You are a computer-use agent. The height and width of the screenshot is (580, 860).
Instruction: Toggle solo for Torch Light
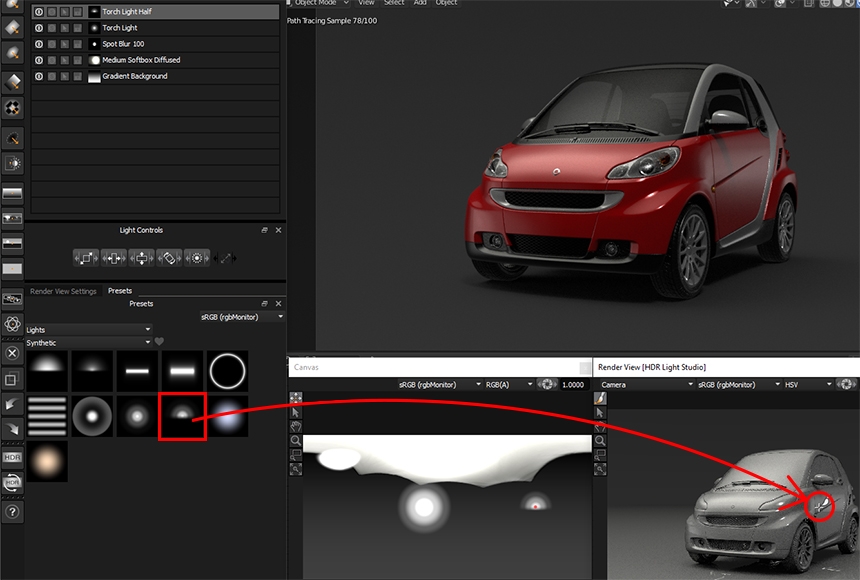(x=52, y=28)
